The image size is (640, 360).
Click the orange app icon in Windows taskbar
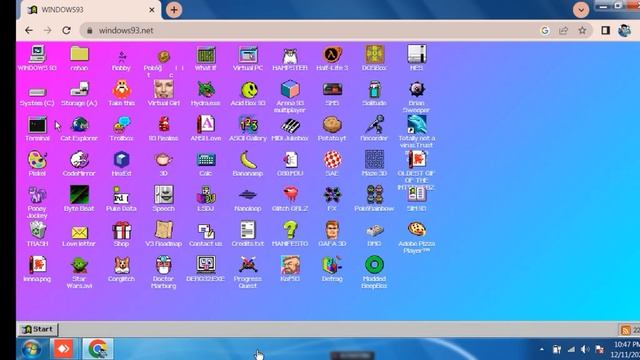pyautogui.click(x=63, y=349)
